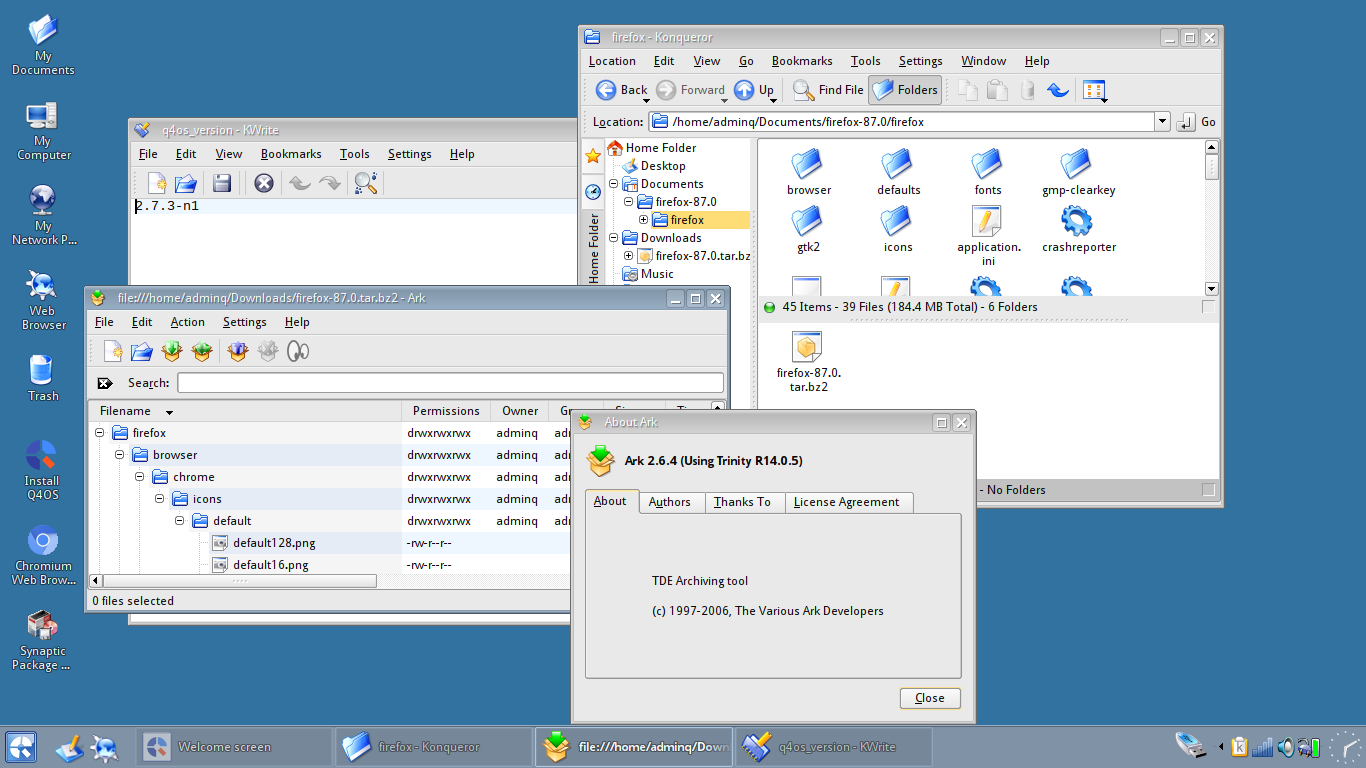Click Welcome screen taskbar button
Screen dimensions: 1366x768
(234, 747)
